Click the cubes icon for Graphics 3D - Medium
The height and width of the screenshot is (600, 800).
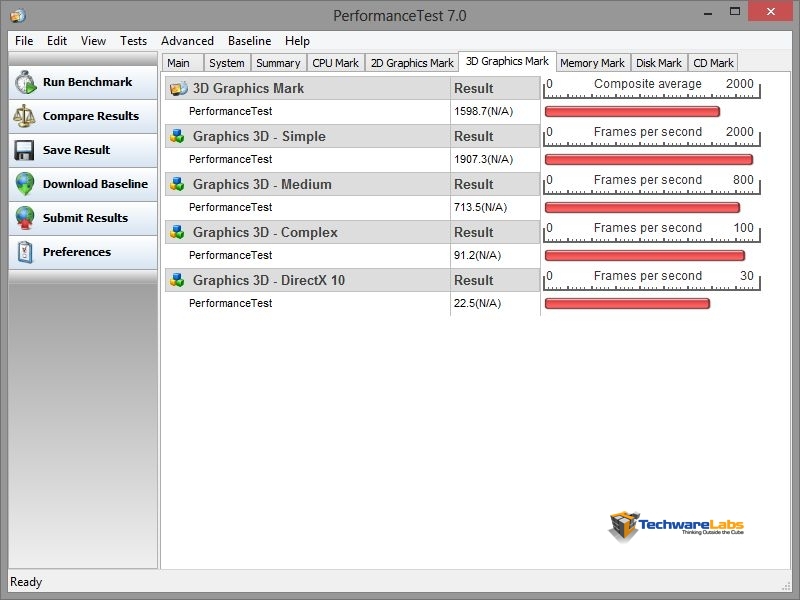177,184
